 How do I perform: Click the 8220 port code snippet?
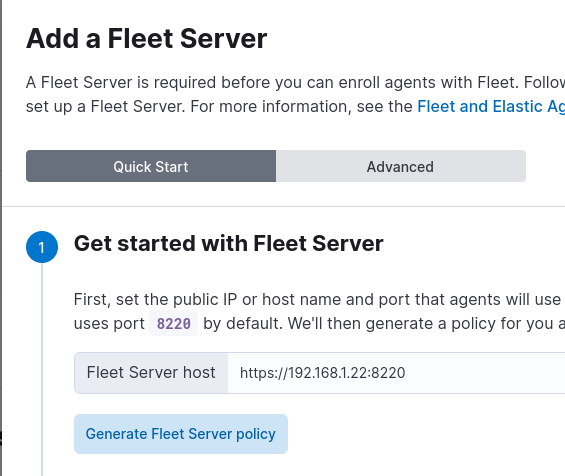point(173,323)
